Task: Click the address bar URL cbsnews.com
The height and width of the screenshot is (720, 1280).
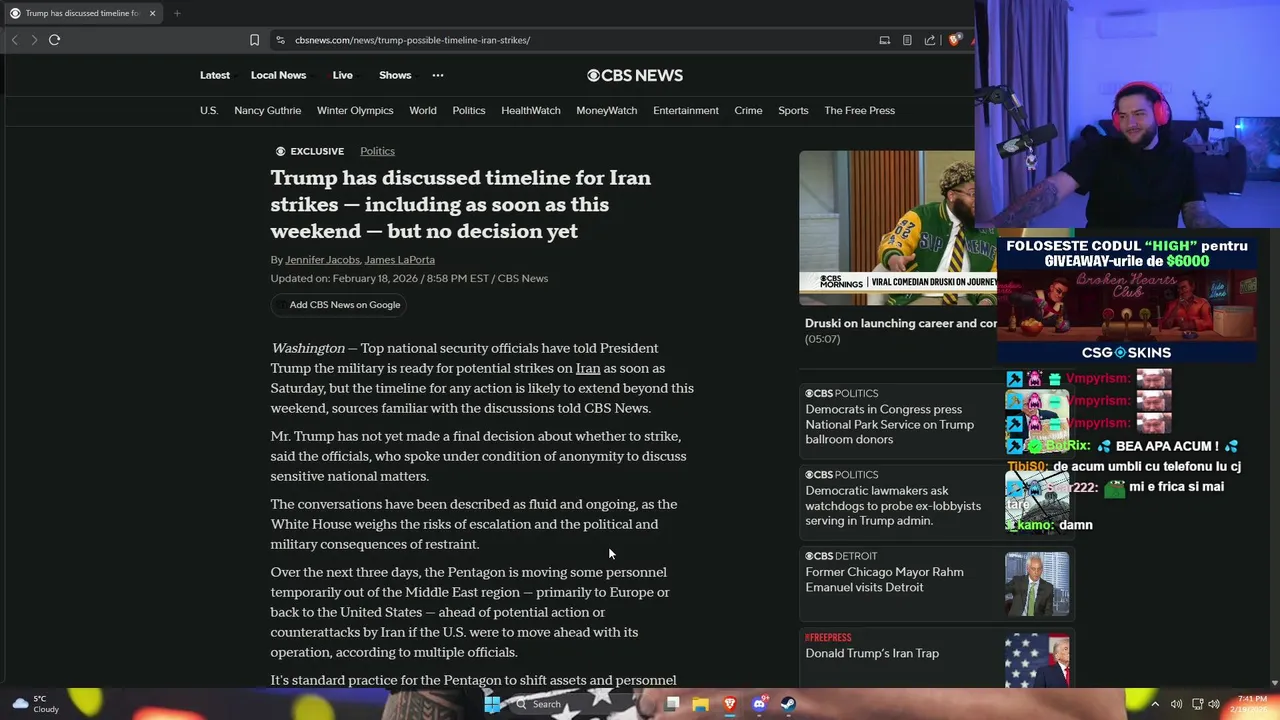Action: [412, 40]
